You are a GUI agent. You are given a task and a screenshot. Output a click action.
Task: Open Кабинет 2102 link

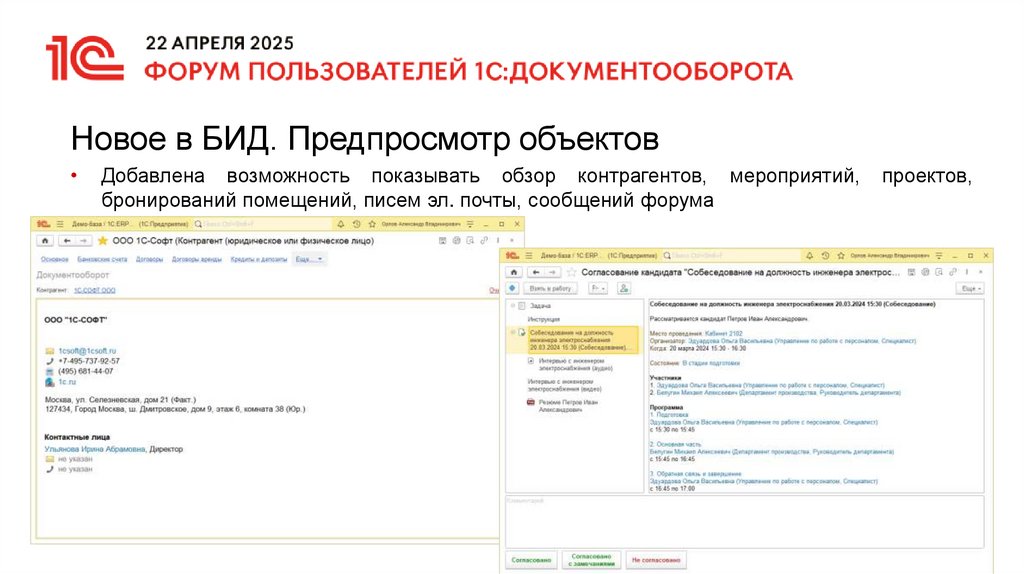[x=724, y=333]
